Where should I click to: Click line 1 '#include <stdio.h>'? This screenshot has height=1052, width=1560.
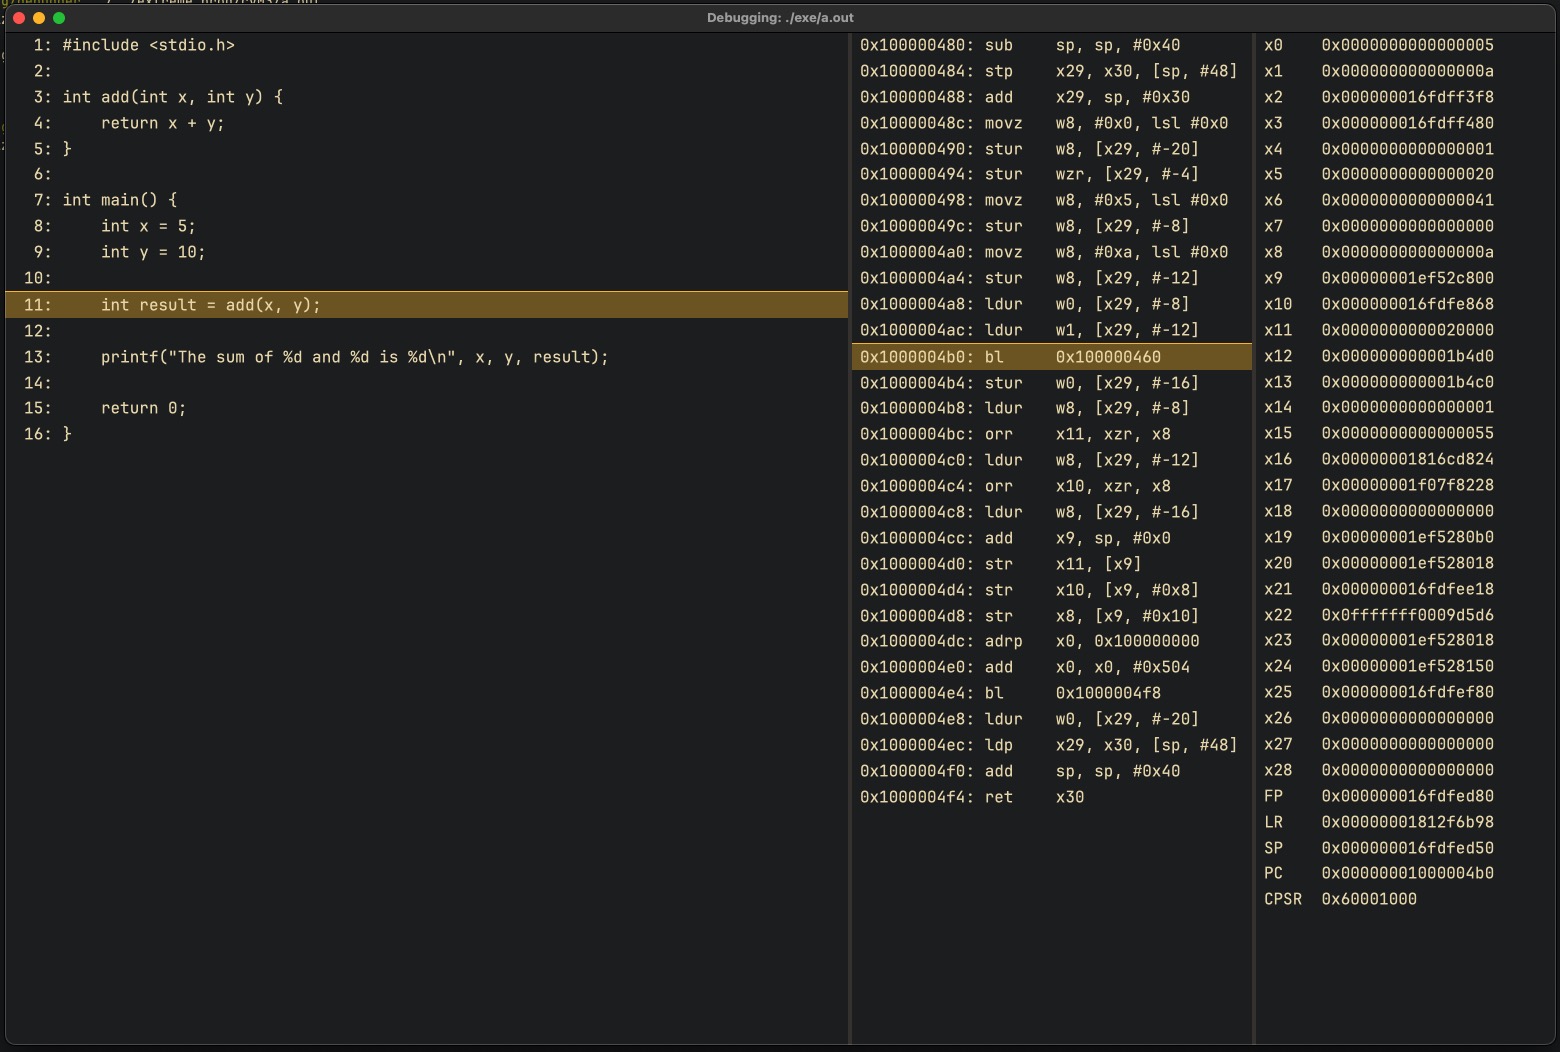coord(148,45)
